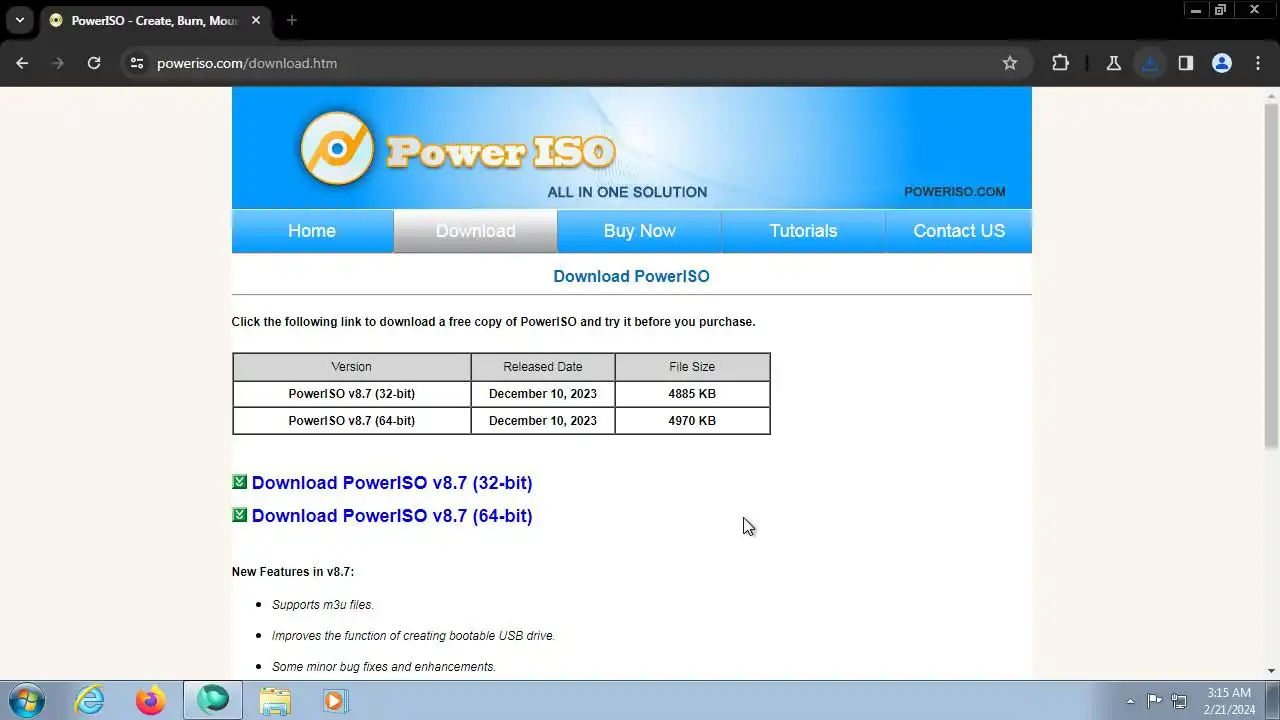
Task: Open a new browser tab
Action: 292,20
